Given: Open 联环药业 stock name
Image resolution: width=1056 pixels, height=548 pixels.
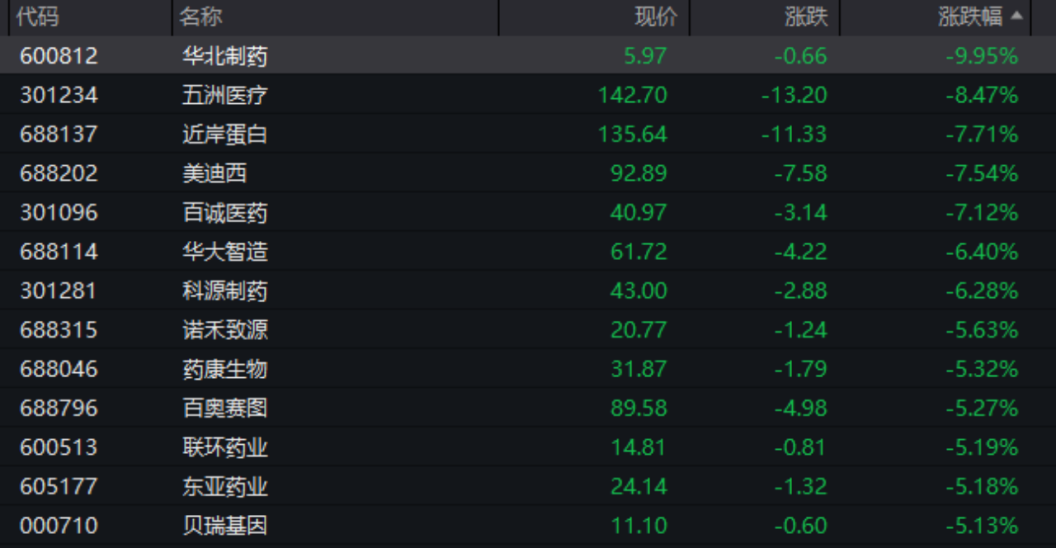Looking at the screenshot, I should (x=225, y=446).
